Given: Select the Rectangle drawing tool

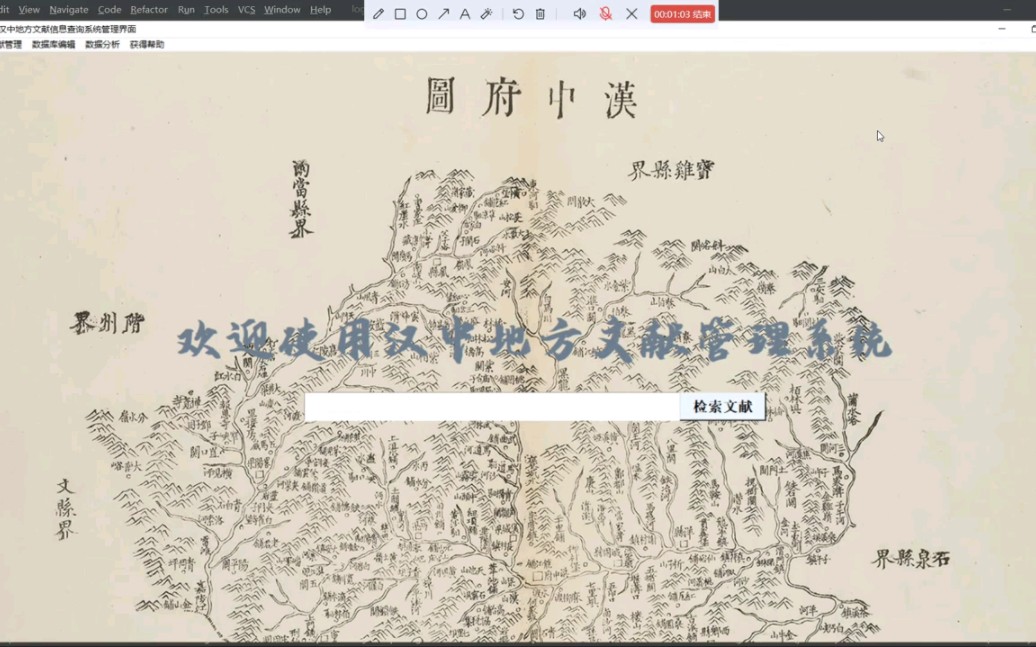Looking at the screenshot, I should pyautogui.click(x=402, y=14).
